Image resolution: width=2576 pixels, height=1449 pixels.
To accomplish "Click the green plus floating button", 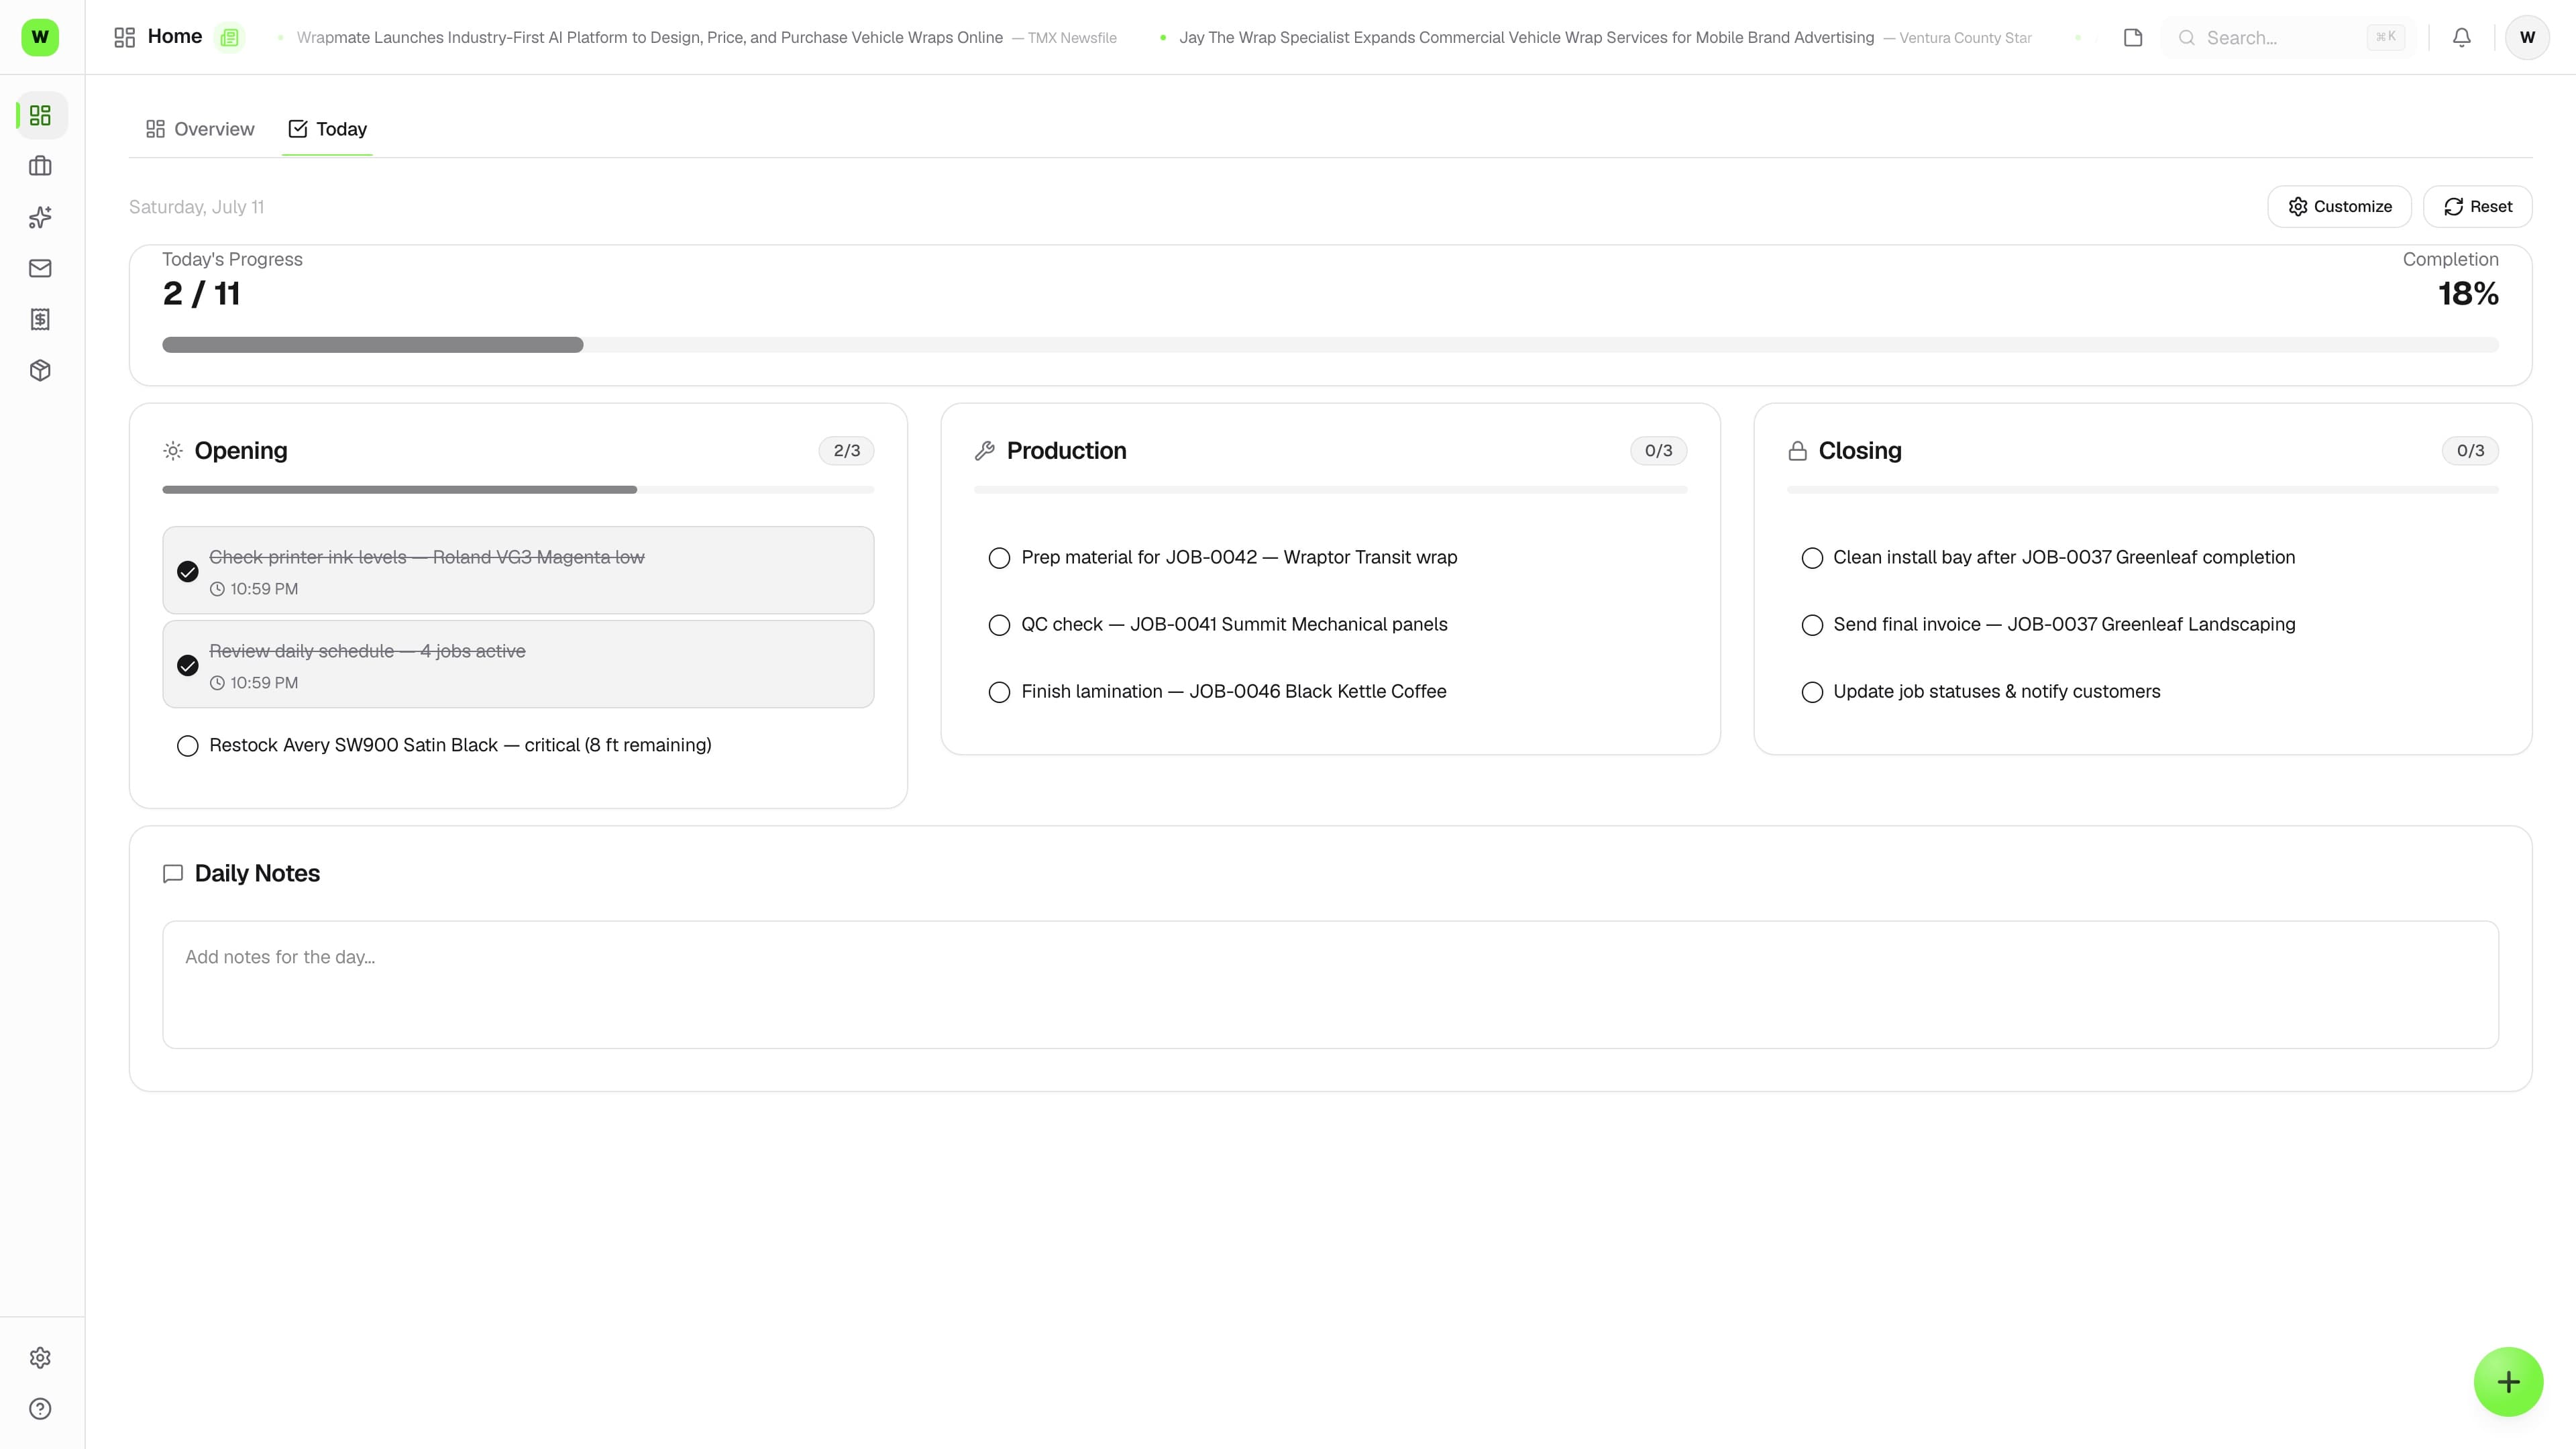I will 2508,1382.
